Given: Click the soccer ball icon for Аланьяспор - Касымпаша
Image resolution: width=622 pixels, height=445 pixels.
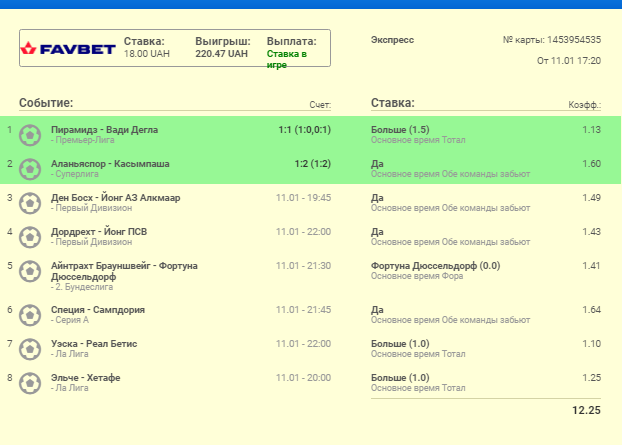Looking at the screenshot, I should [x=30, y=169].
